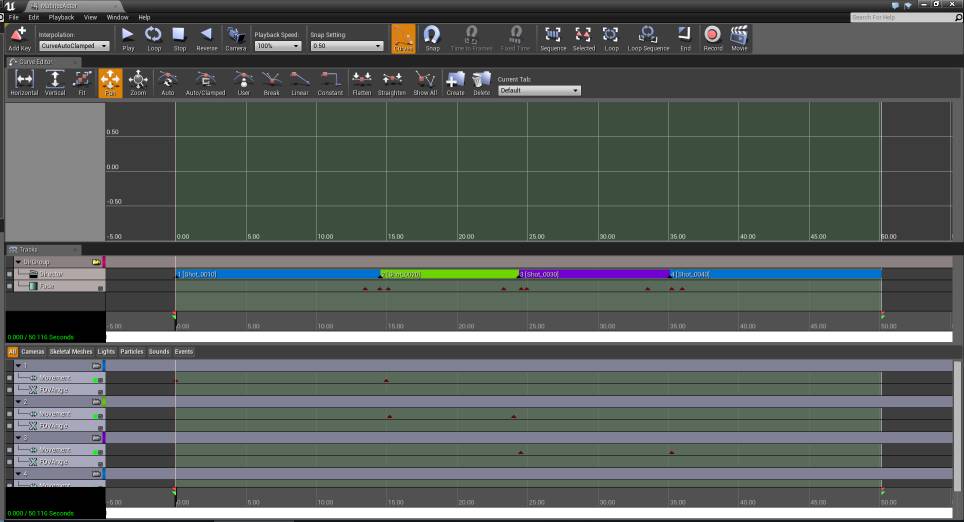Viewport: 964px width, 522px height.
Task: Collapse camera group 3 arrow
Action: click(x=18, y=438)
